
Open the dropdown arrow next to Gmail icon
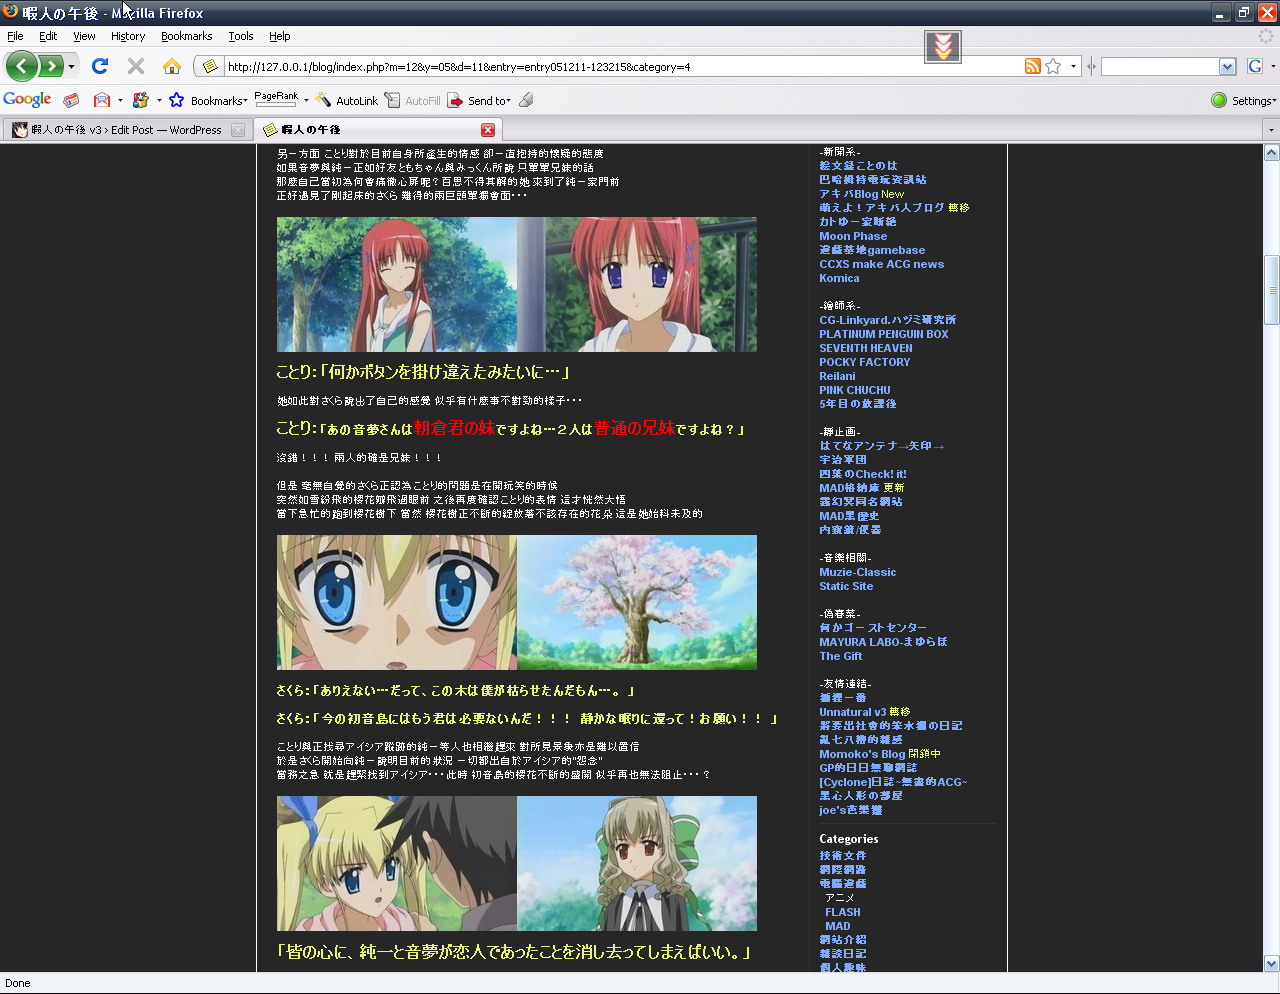coord(120,100)
